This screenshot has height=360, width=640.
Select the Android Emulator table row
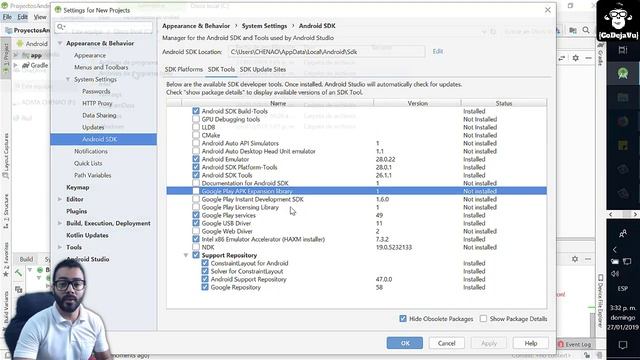(x=356, y=159)
